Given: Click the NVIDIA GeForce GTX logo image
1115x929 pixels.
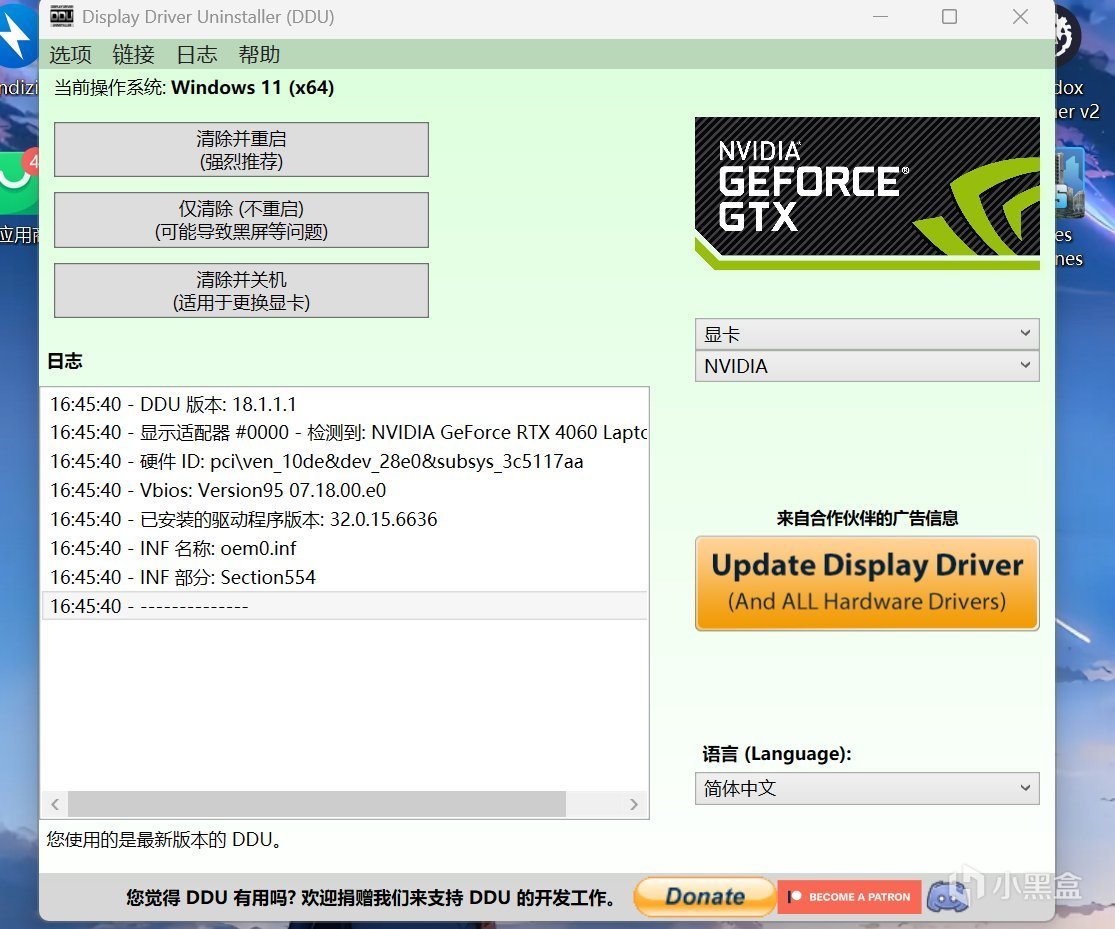Looking at the screenshot, I should [x=867, y=193].
